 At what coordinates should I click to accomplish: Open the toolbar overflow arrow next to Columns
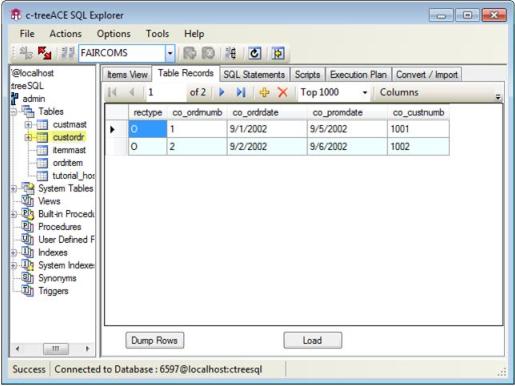(x=498, y=97)
